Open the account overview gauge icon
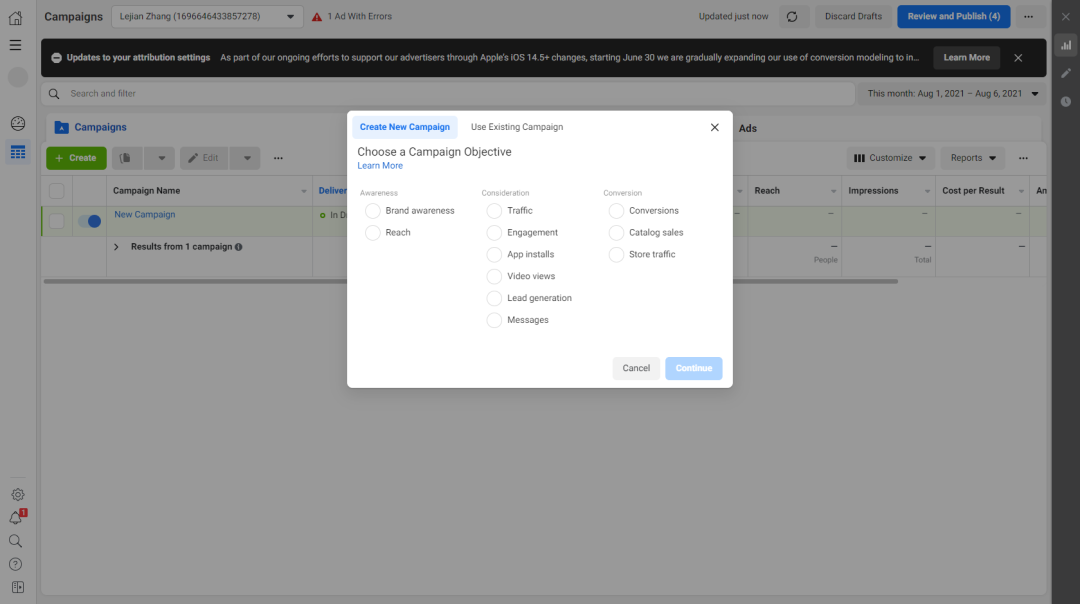Viewport: 1080px width, 604px height. [x=18, y=123]
